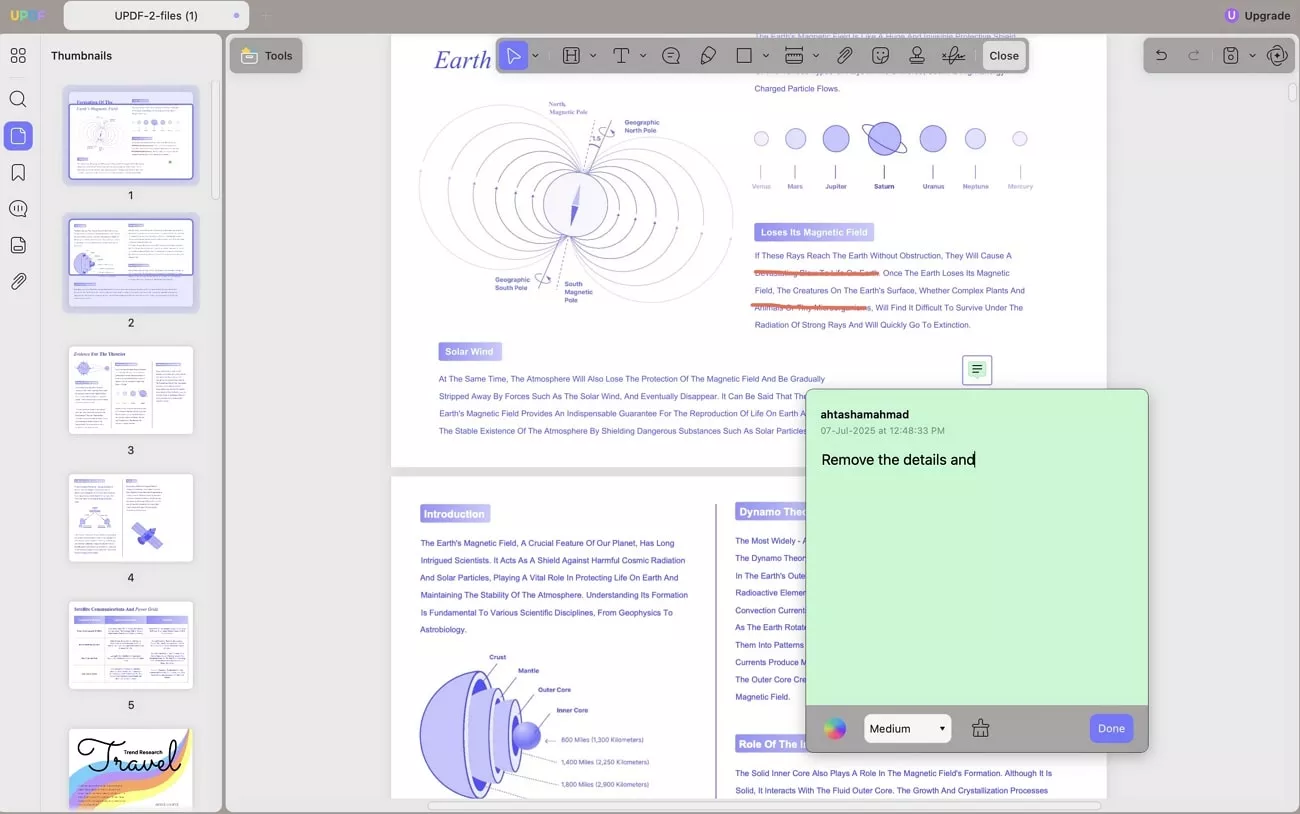Open the attachments panel in the sidebar
Viewport: 1300px width, 814px height.
click(x=18, y=282)
